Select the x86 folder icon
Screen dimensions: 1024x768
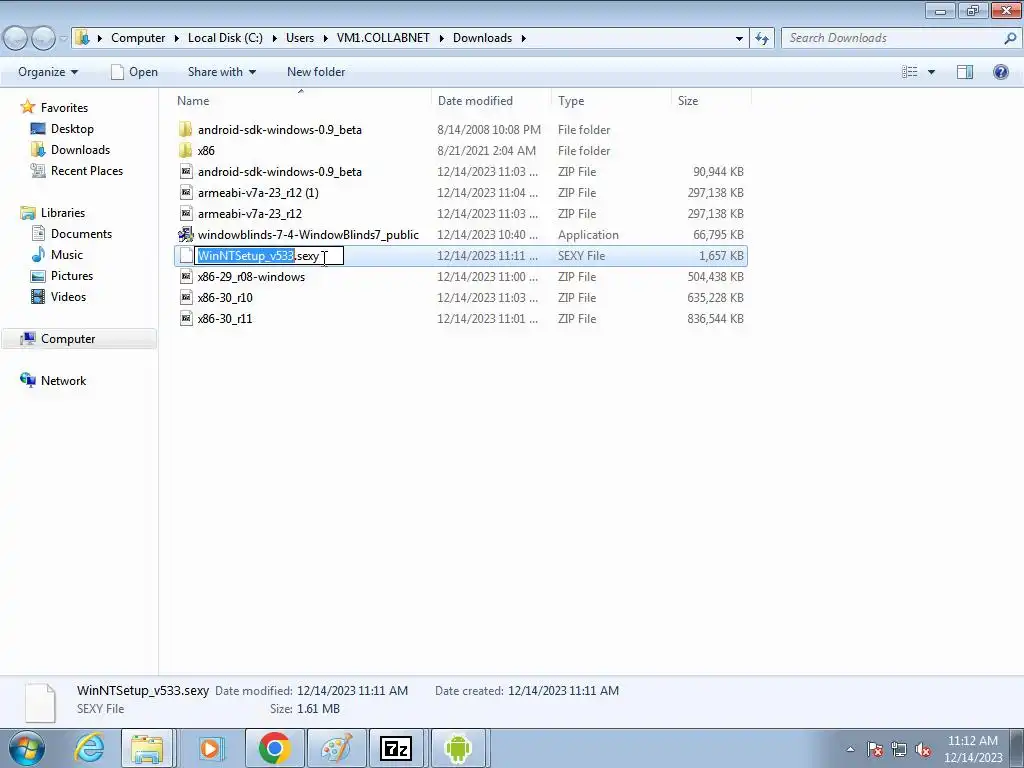[185, 150]
